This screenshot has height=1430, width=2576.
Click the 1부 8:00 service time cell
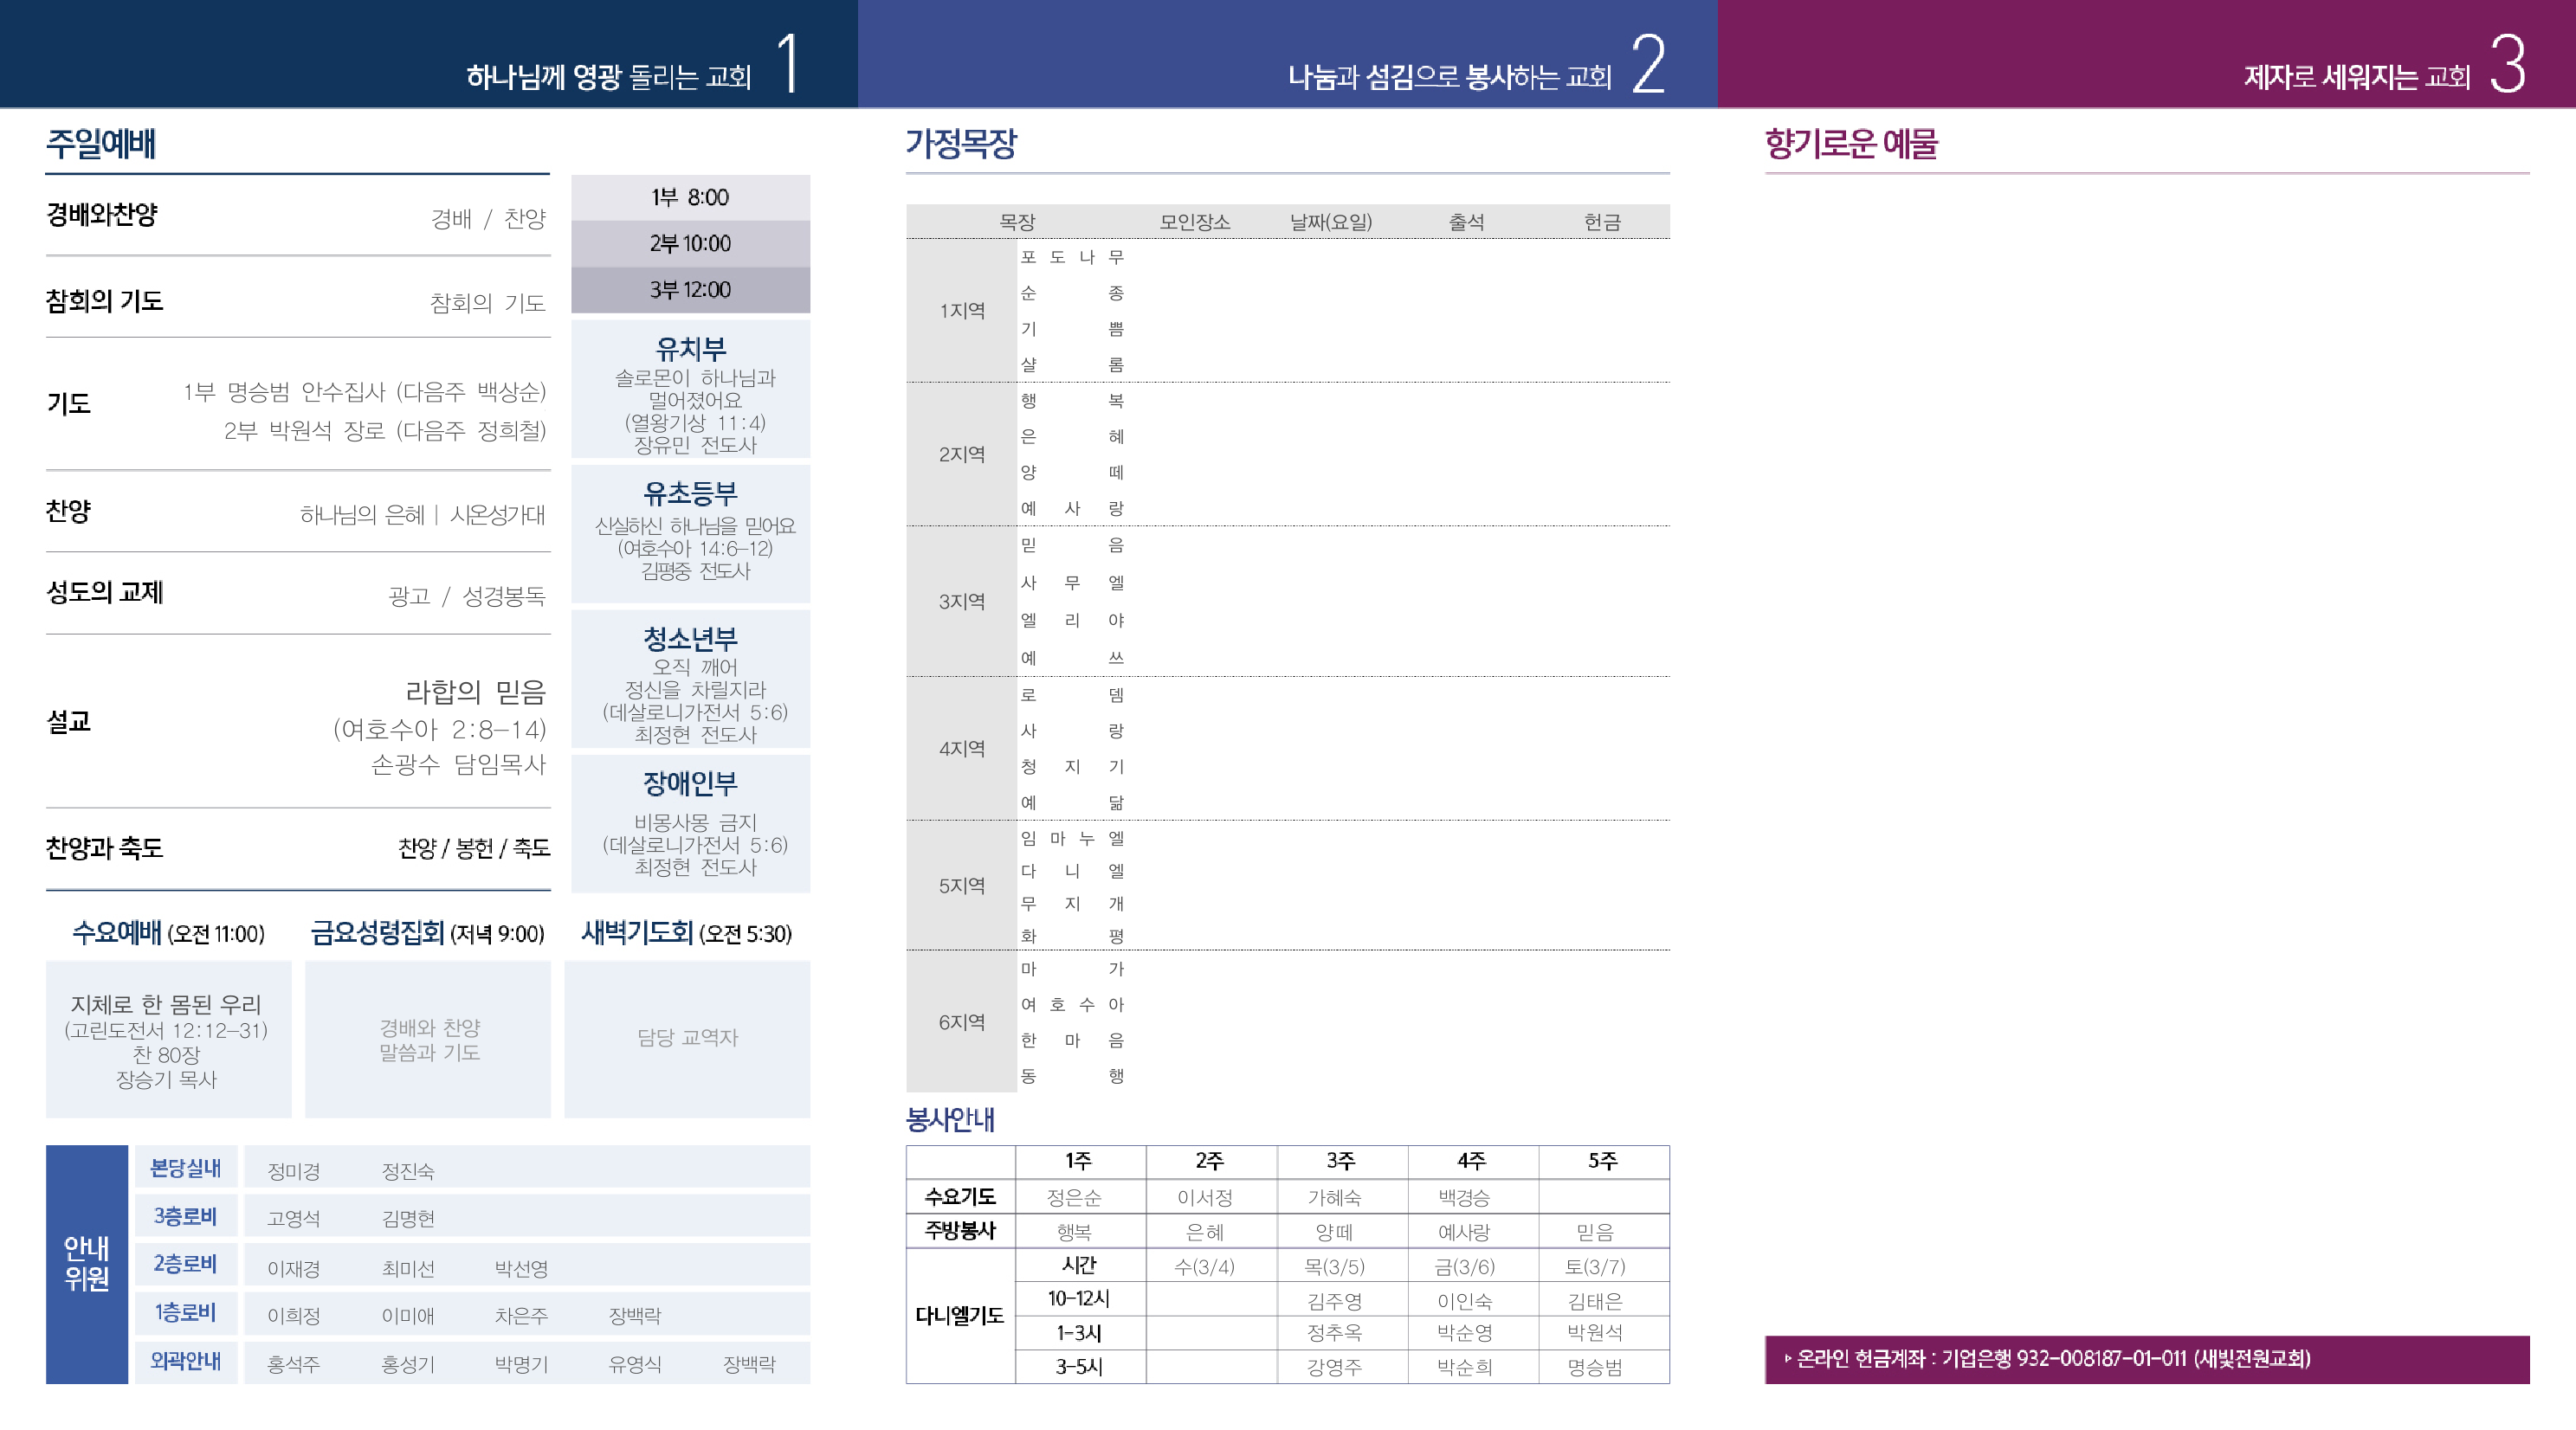click(690, 197)
